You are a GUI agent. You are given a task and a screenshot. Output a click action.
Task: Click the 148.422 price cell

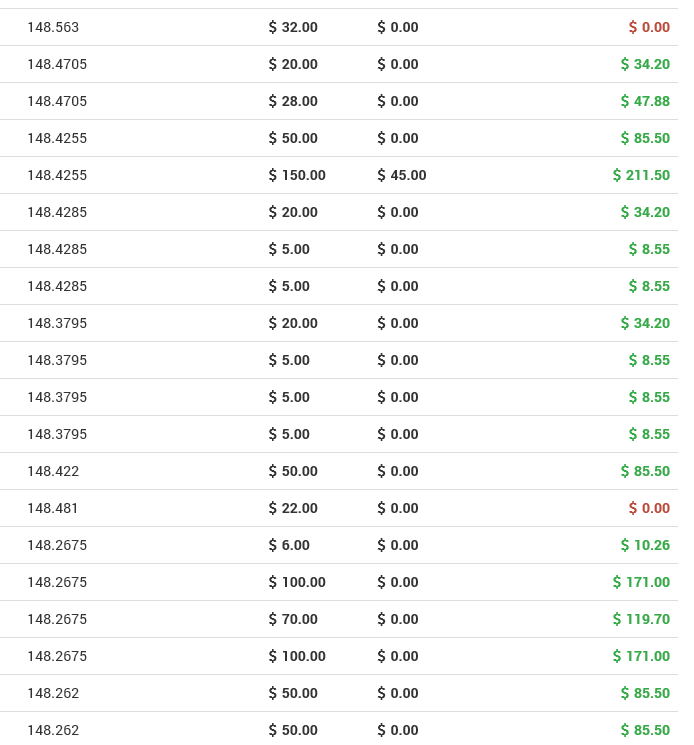(53, 471)
